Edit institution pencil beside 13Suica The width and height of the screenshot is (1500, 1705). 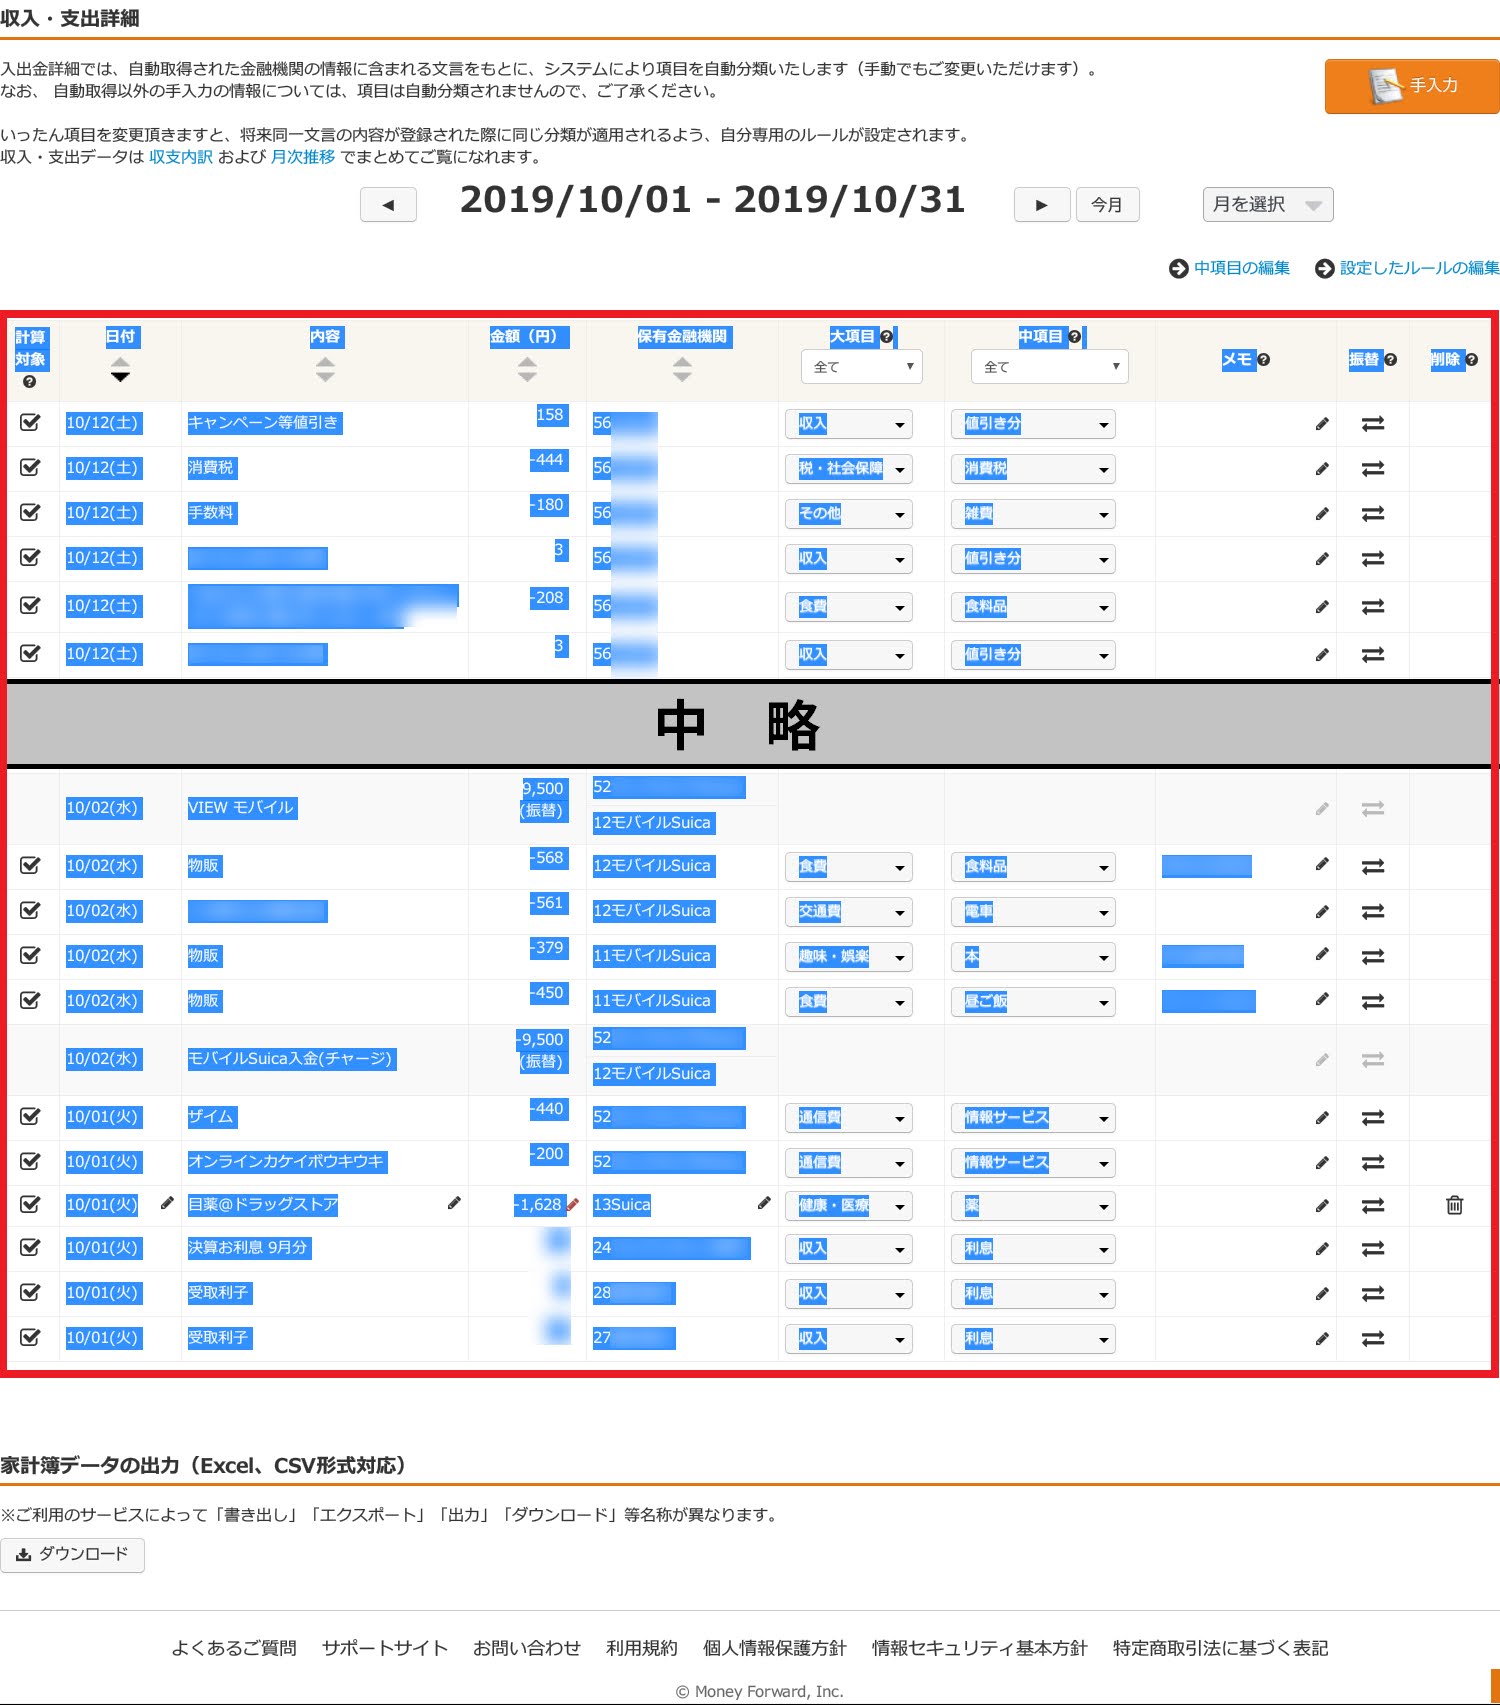(x=764, y=1203)
